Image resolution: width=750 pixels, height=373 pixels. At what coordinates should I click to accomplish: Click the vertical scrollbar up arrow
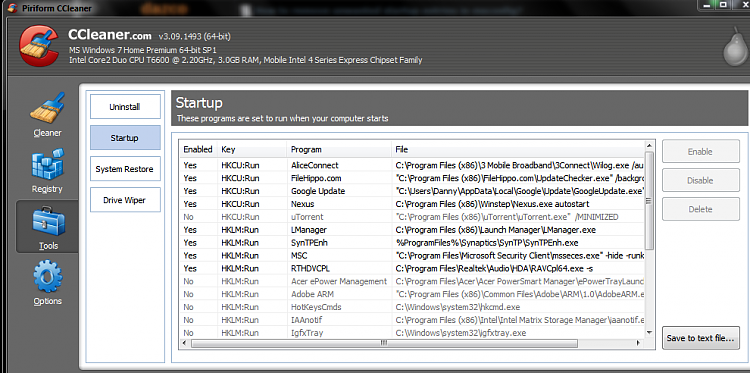[649, 145]
